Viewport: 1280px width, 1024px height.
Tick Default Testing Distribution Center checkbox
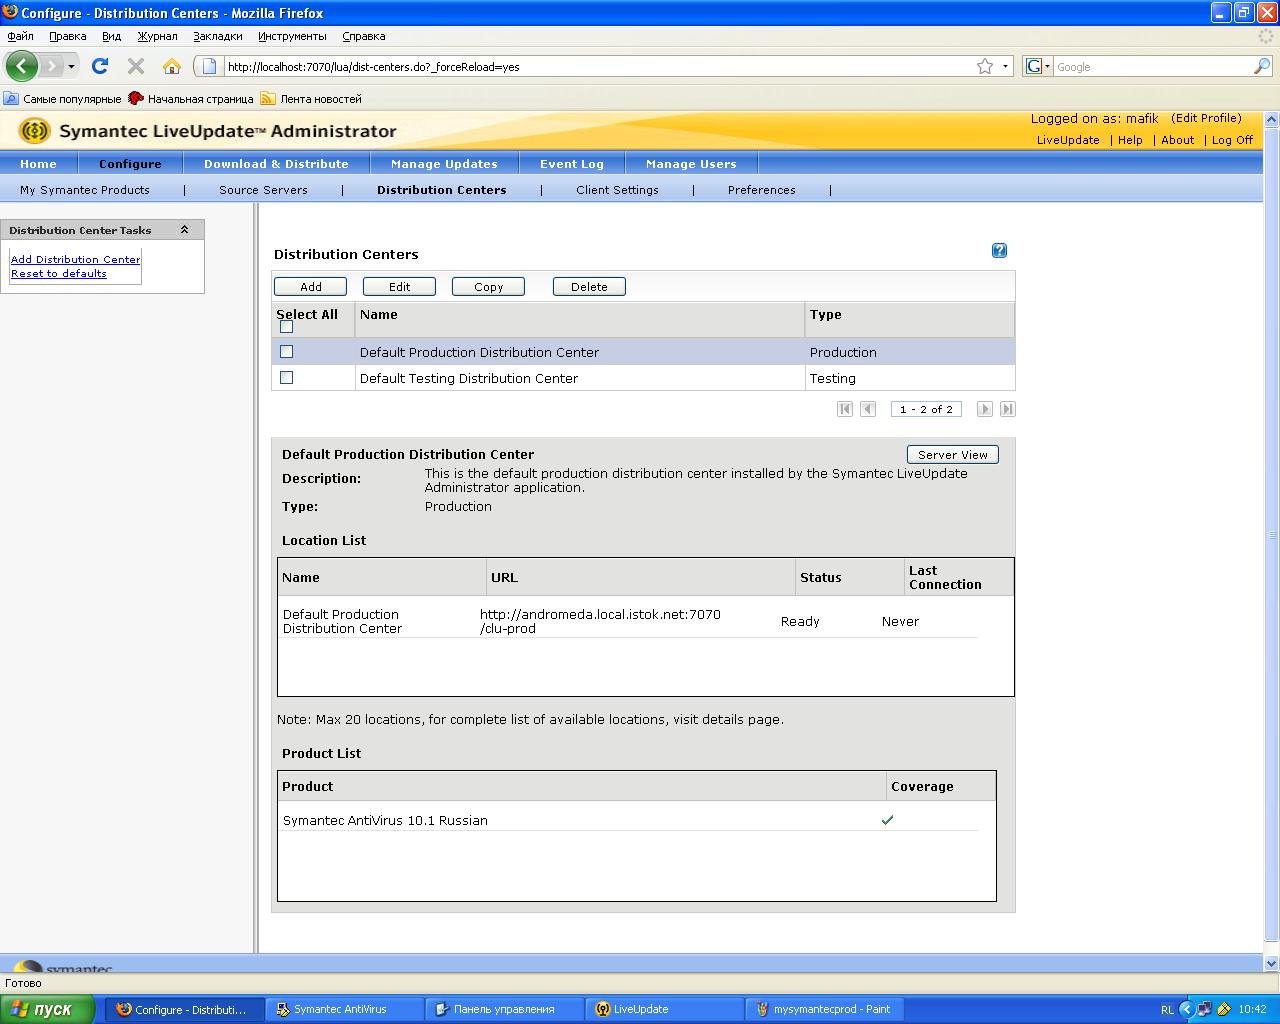[287, 378]
